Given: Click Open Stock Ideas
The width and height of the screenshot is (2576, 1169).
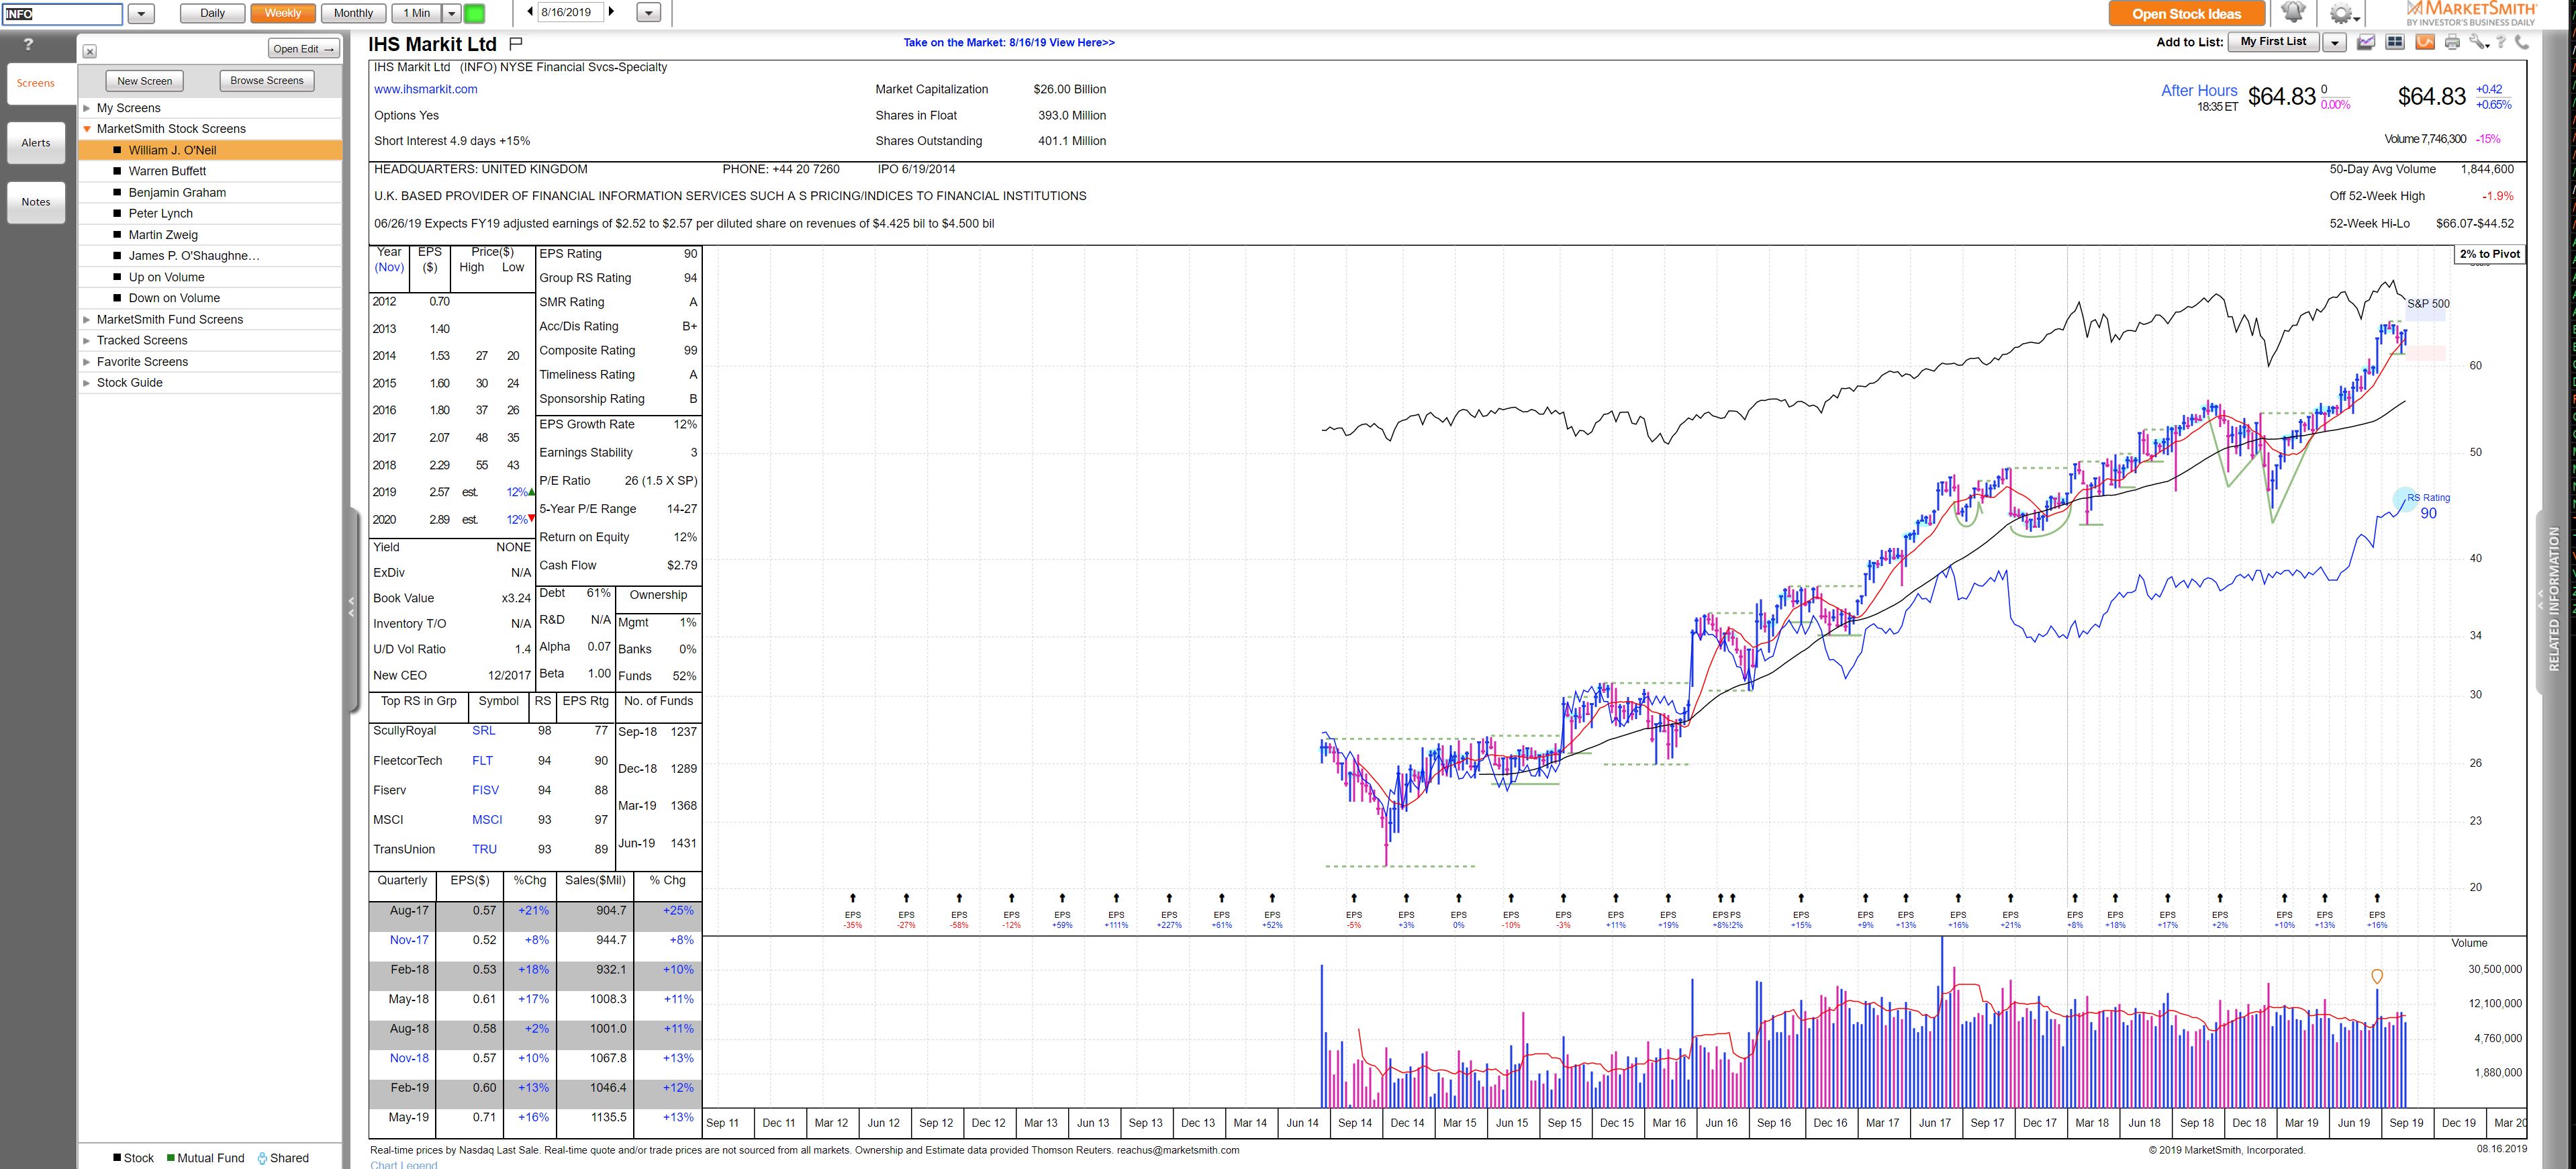Looking at the screenshot, I should (x=2186, y=14).
